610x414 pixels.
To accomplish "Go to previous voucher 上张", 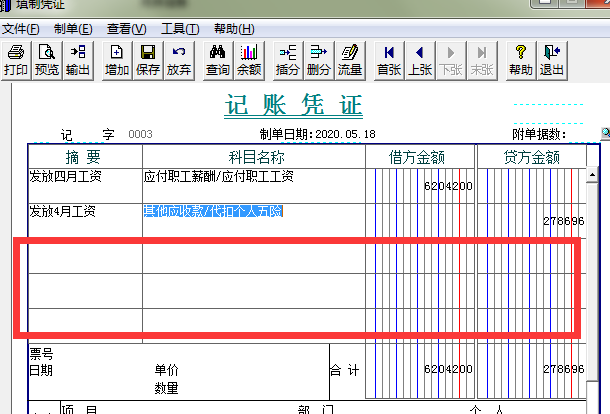I will click(420, 61).
